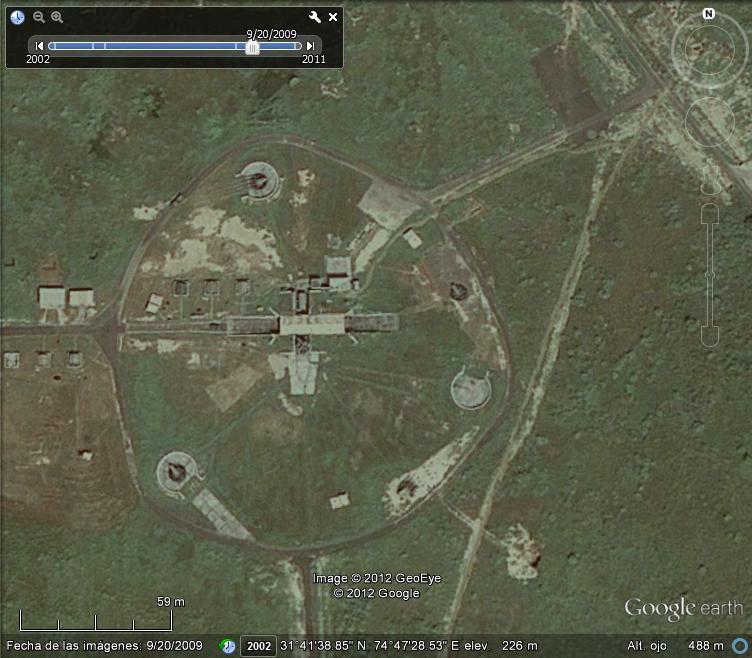Click the Move joystick circle
The image size is (752, 658).
[710, 122]
